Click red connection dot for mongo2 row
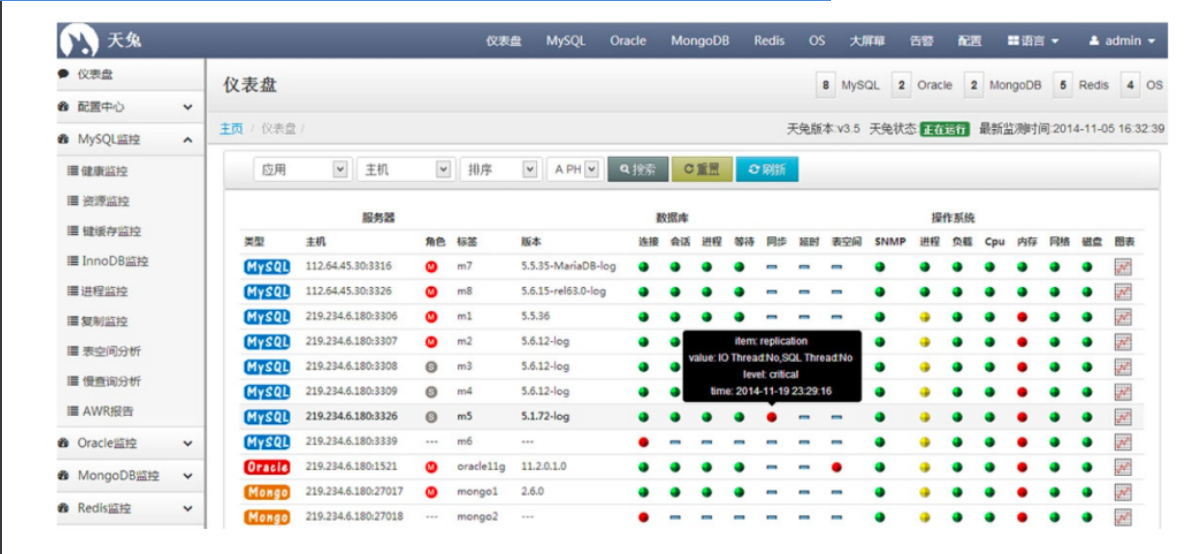This screenshot has height=554, width=1193. point(644,517)
